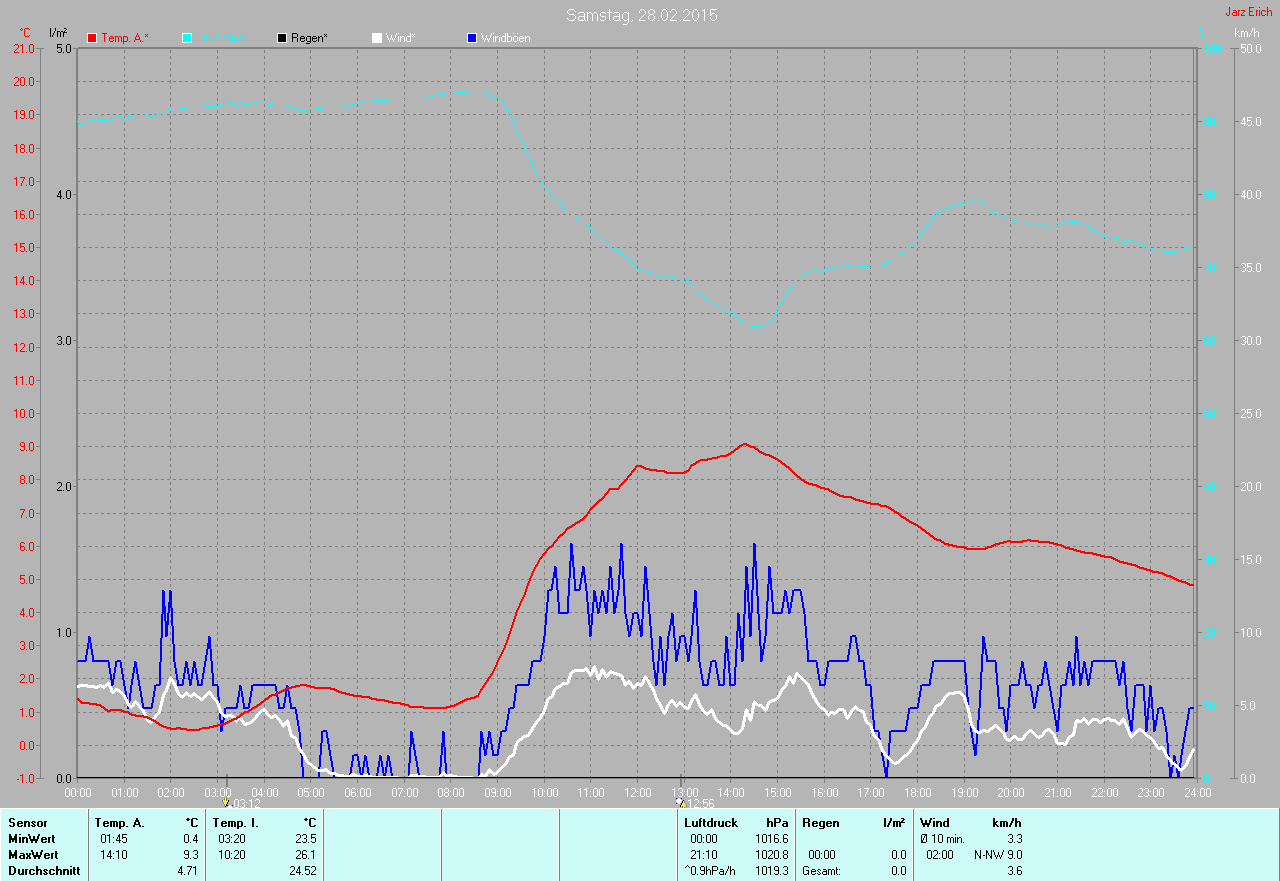Click the chart title 'Samstag, 28.02.2015'
This screenshot has width=1280, height=881.
(x=641, y=15)
